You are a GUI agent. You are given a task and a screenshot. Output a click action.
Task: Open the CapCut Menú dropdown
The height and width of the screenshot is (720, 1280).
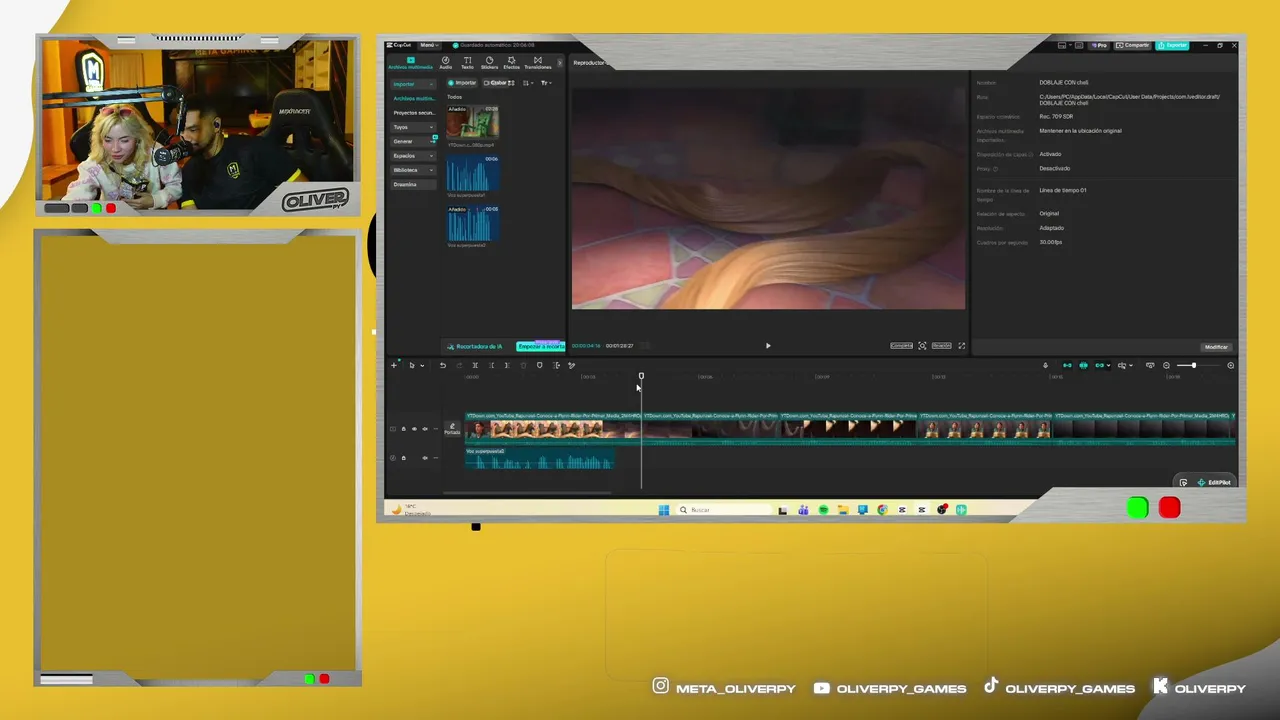pos(428,45)
